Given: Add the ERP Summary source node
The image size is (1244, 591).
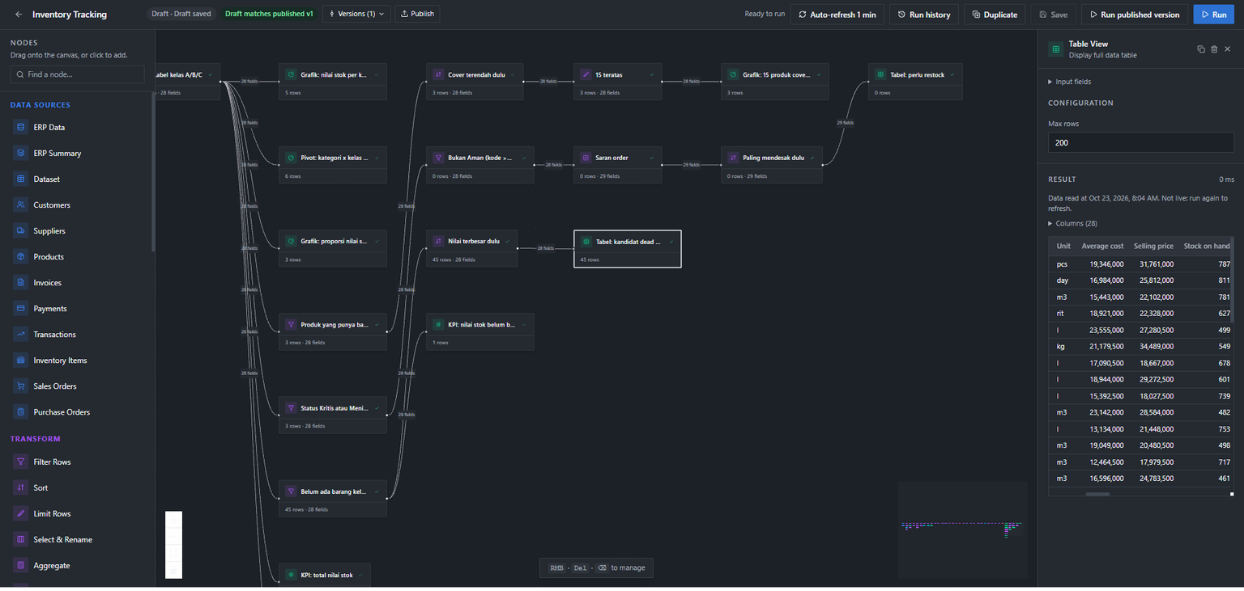Looking at the screenshot, I should (77, 153).
